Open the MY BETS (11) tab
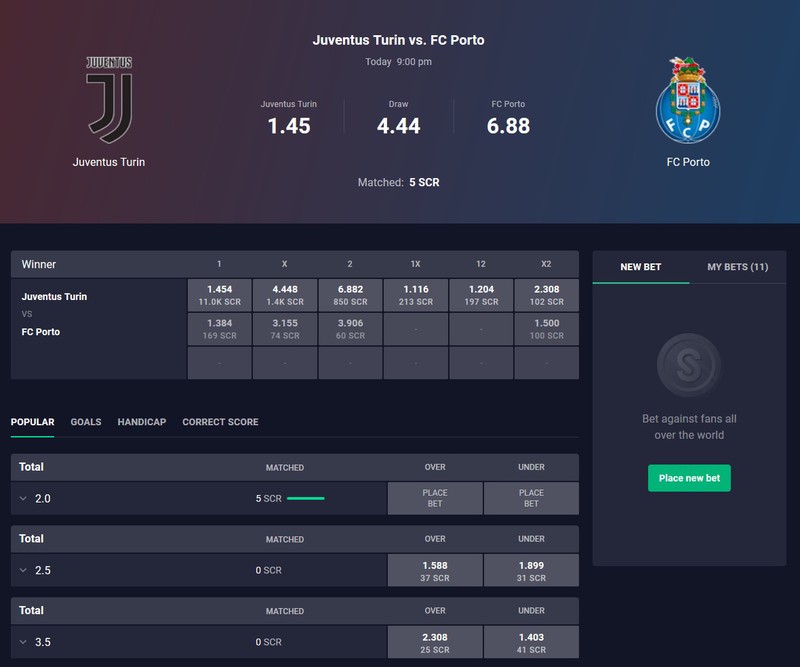The height and width of the screenshot is (667, 800). click(x=738, y=267)
